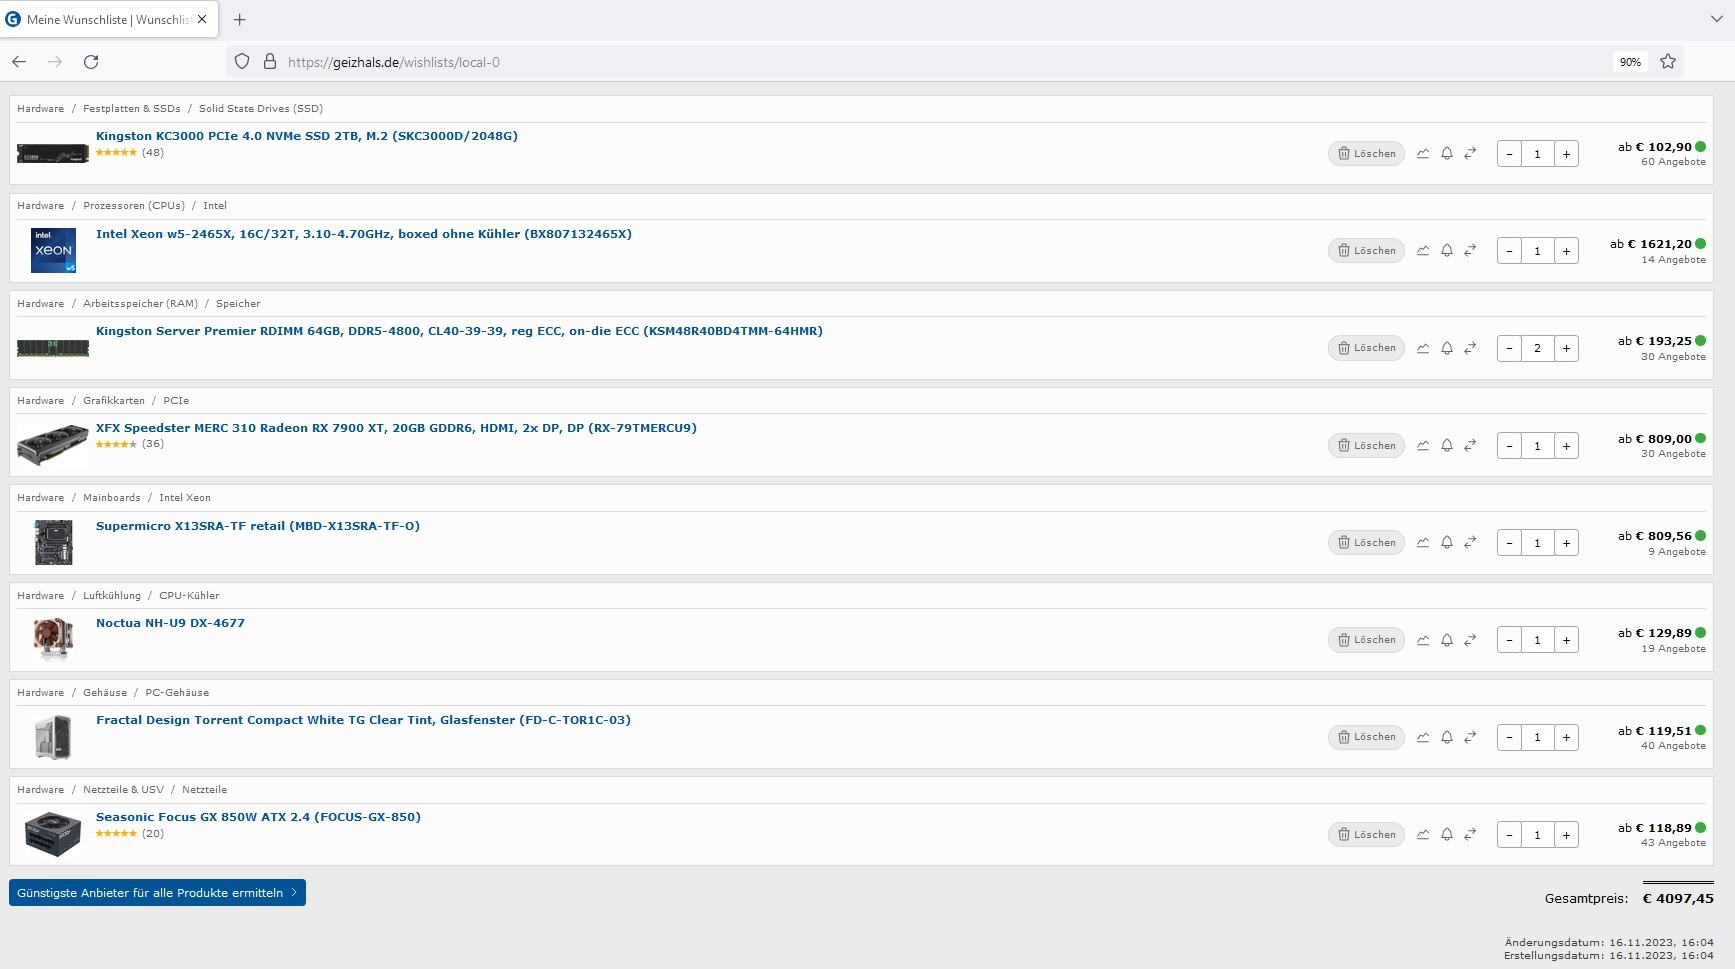The width and height of the screenshot is (1735, 969).
Task: Open Kingston KC3000 PCIe 4.0 NVMe SSD link
Action: [x=307, y=136]
